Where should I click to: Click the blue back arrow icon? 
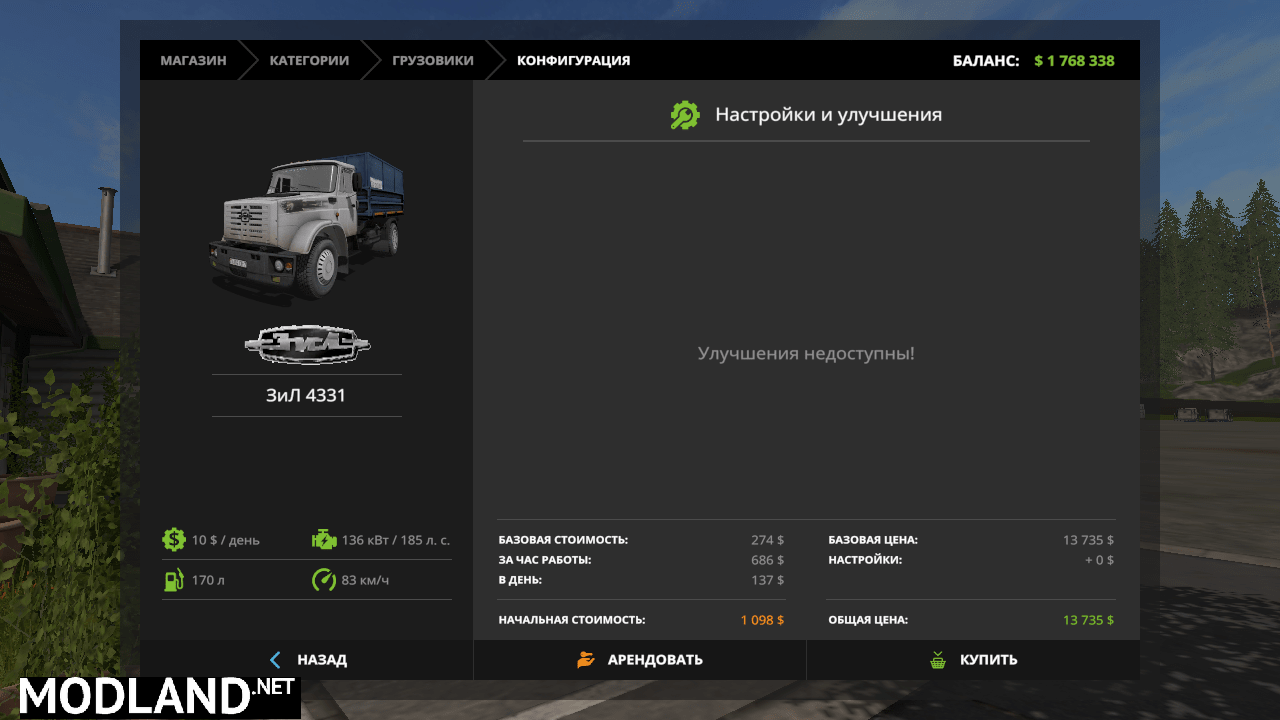(275, 660)
